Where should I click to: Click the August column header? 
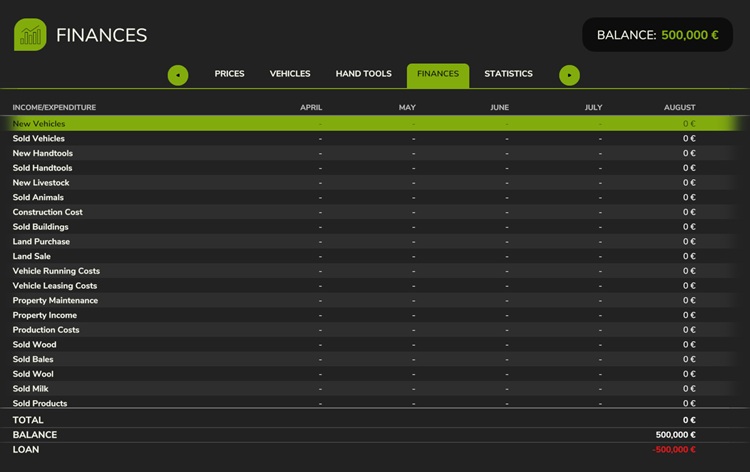[679, 107]
